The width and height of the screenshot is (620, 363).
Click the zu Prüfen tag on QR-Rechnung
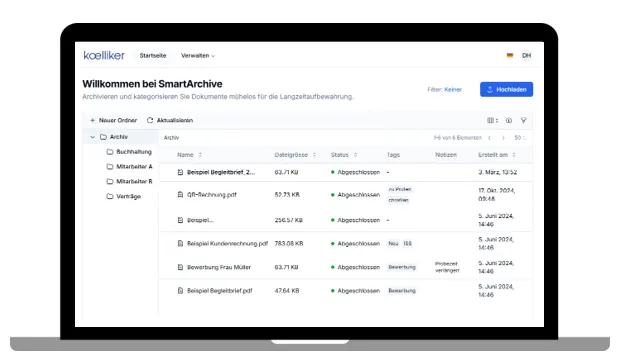point(399,189)
